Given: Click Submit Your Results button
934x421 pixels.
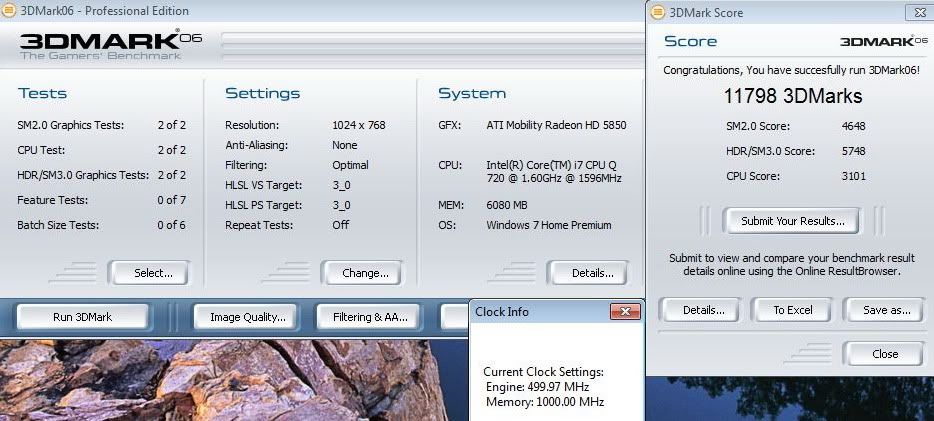Looking at the screenshot, I should [x=792, y=221].
